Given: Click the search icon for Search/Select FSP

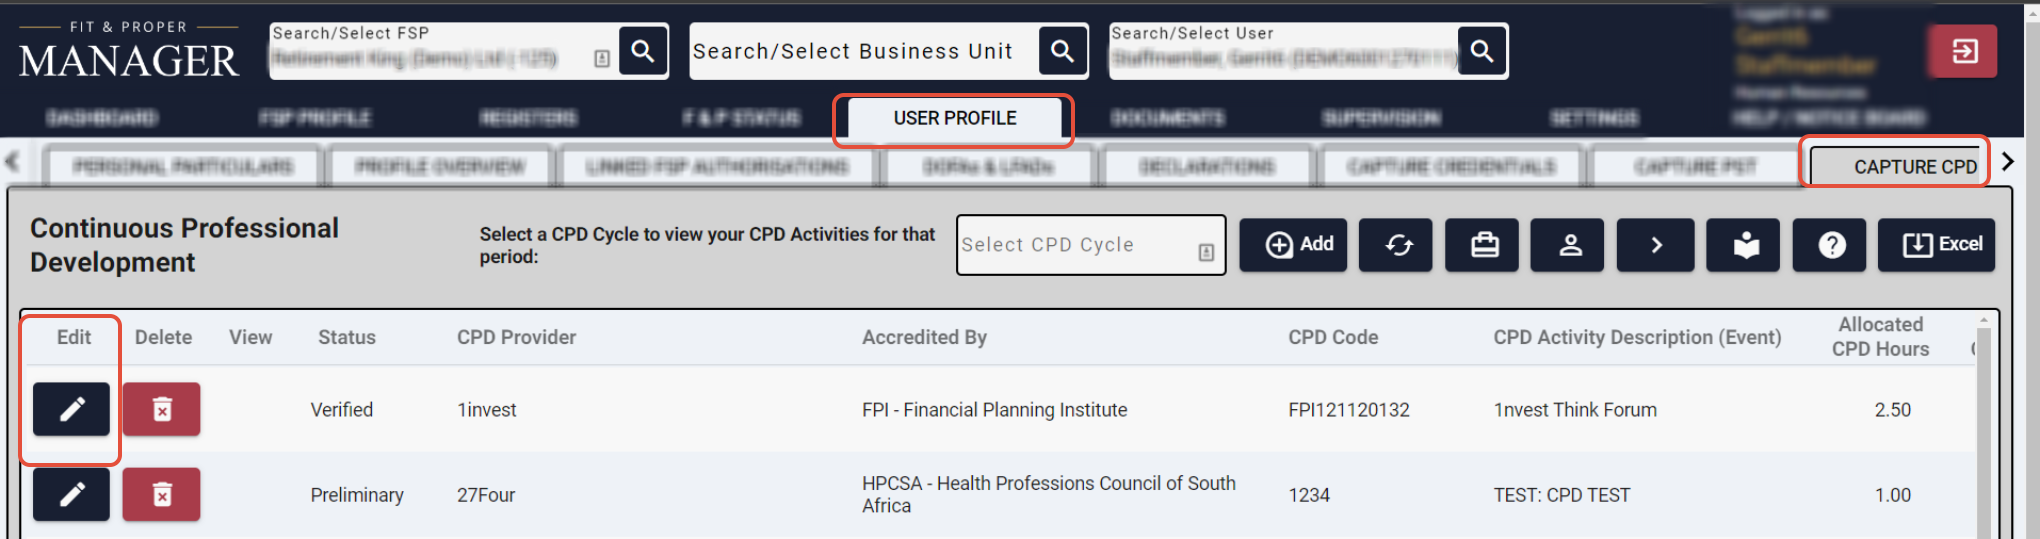Looking at the screenshot, I should coord(643,51).
